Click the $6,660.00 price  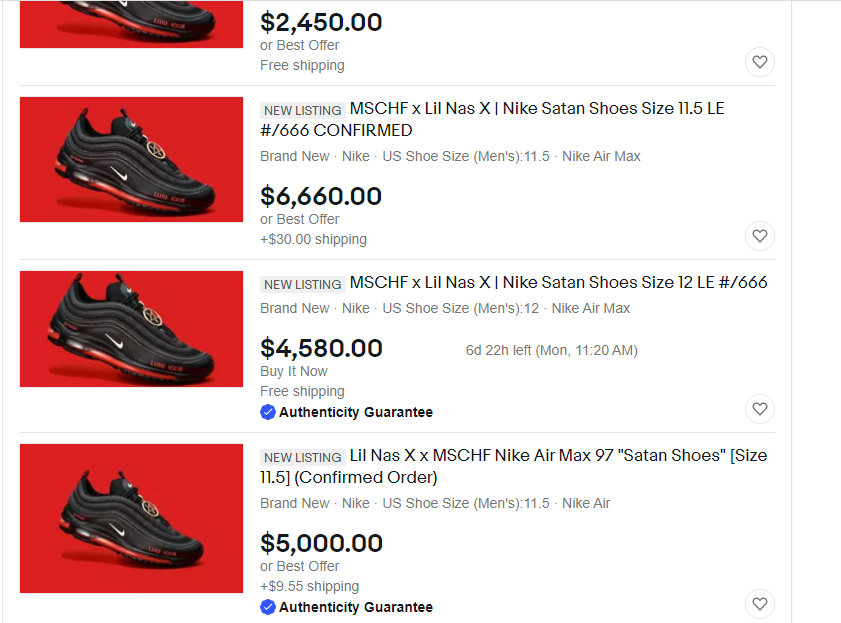pos(321,196)
